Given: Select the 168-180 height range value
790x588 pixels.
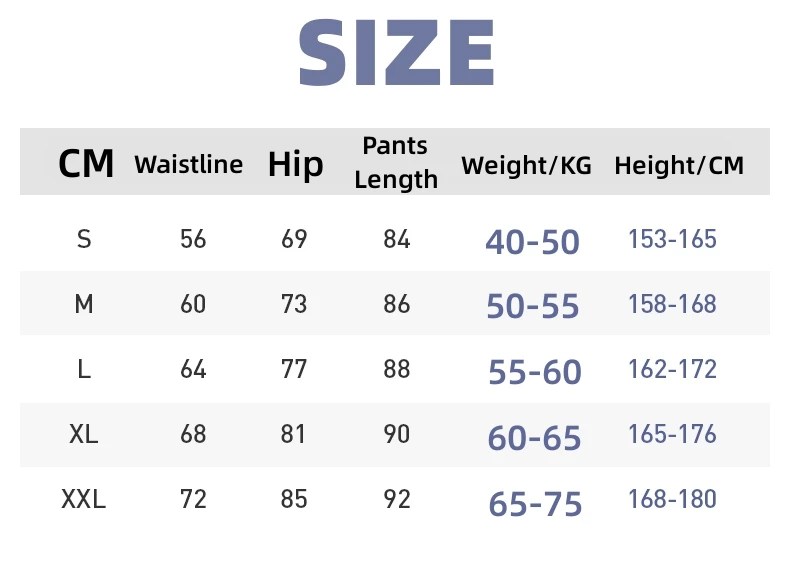Looking at the screenshot, I should (672, 499).
